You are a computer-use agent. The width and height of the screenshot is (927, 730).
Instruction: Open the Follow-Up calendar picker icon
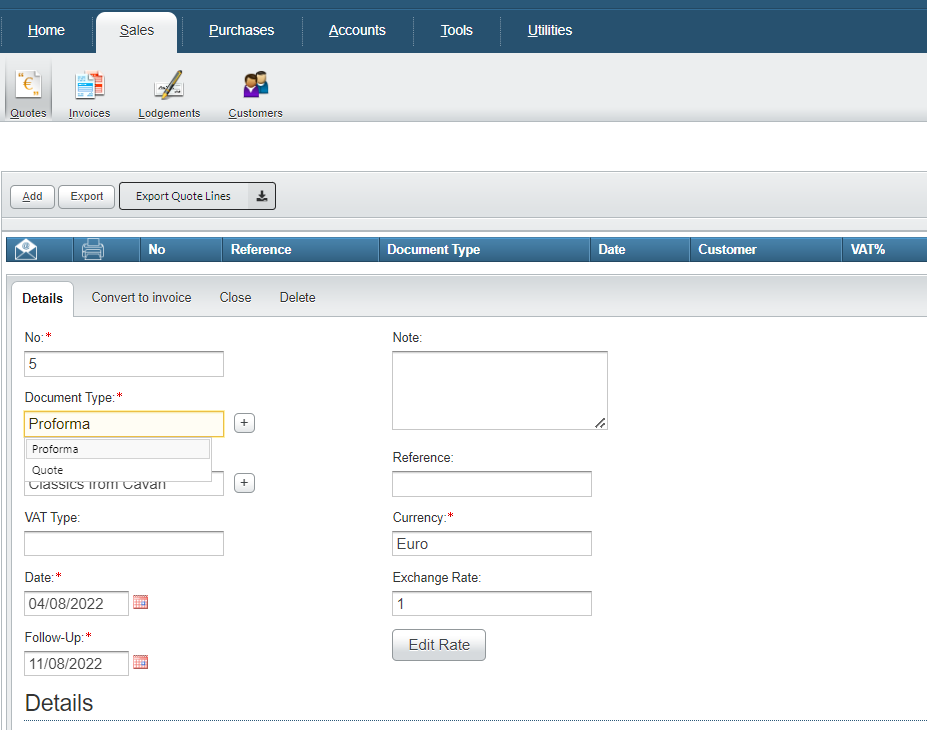pos(141,662)
